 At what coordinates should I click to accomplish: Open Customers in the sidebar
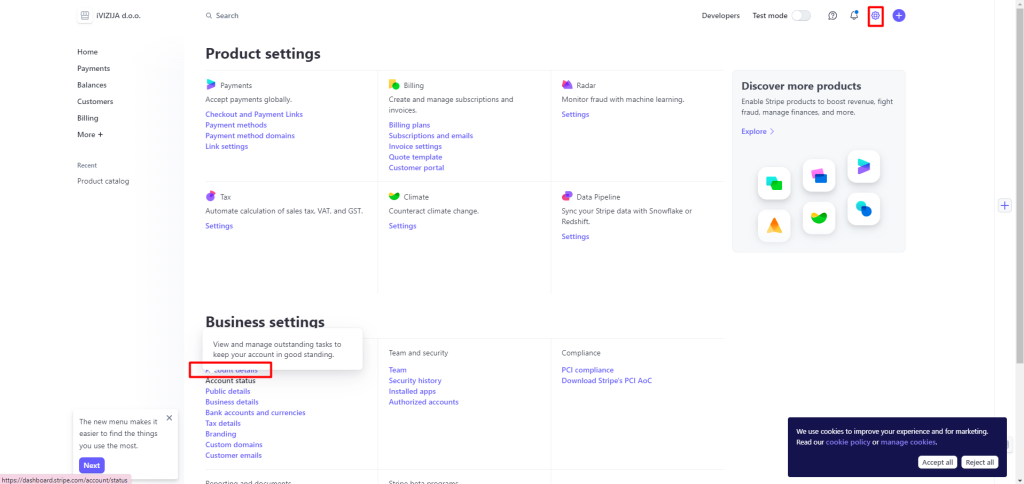(95, 101)
